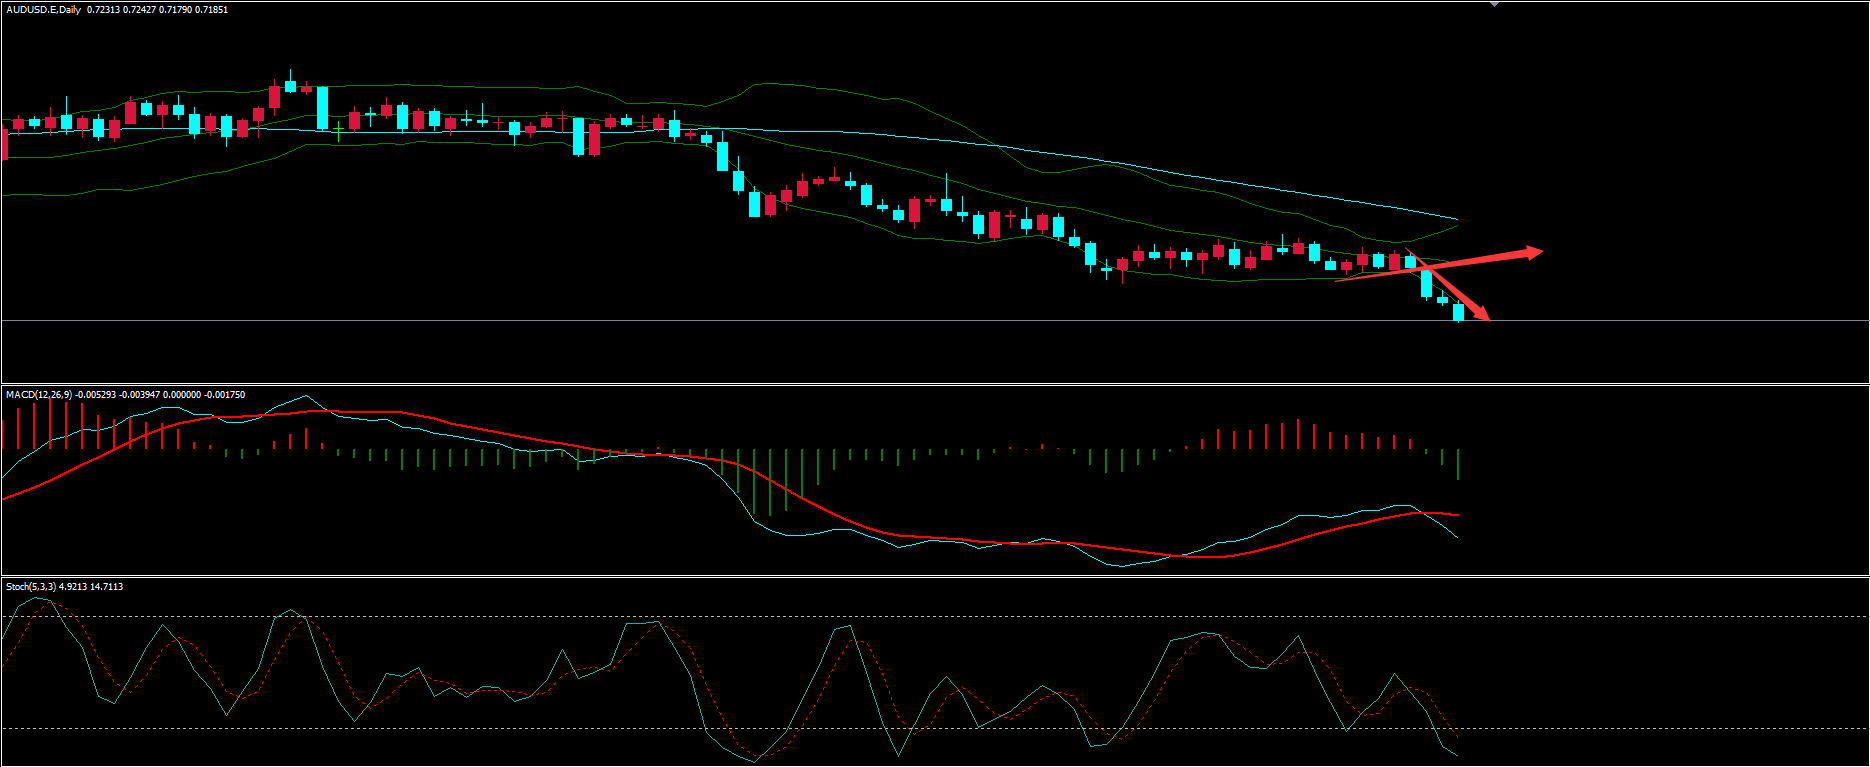The image size is (1870, 767).
Task: Click the tallest red MACD histogram bar
Action: point(49,424)
